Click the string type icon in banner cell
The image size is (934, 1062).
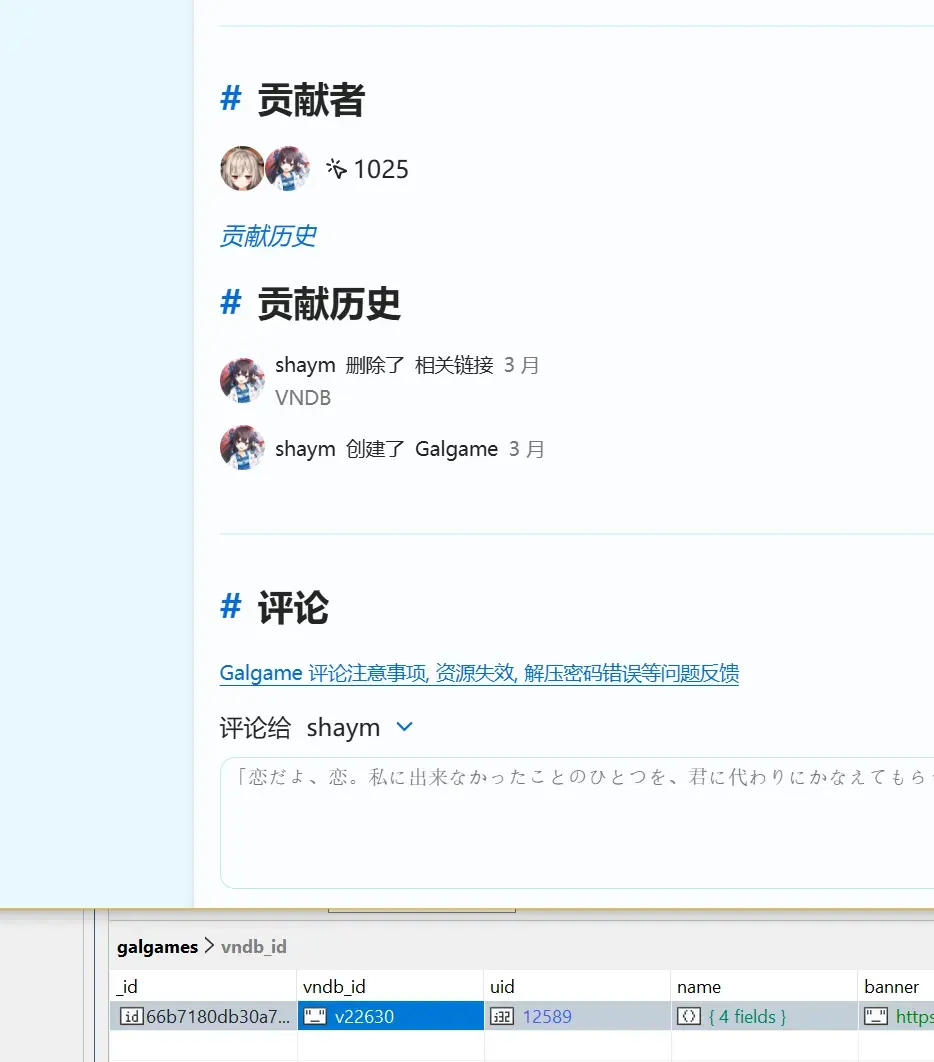coord(876,1017)
